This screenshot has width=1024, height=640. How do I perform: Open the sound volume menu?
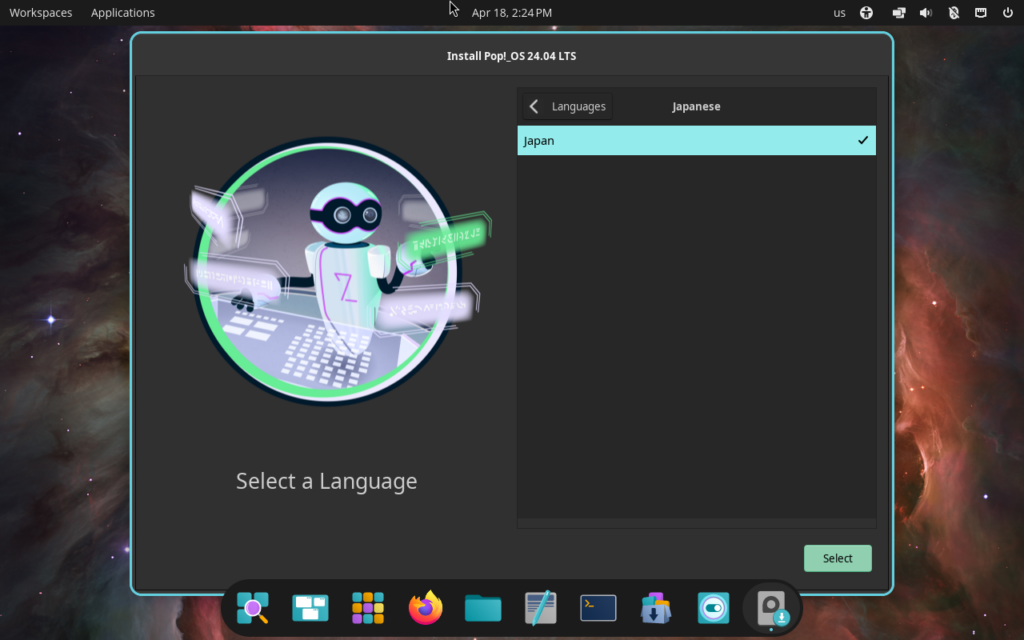(x=925, y=13)
